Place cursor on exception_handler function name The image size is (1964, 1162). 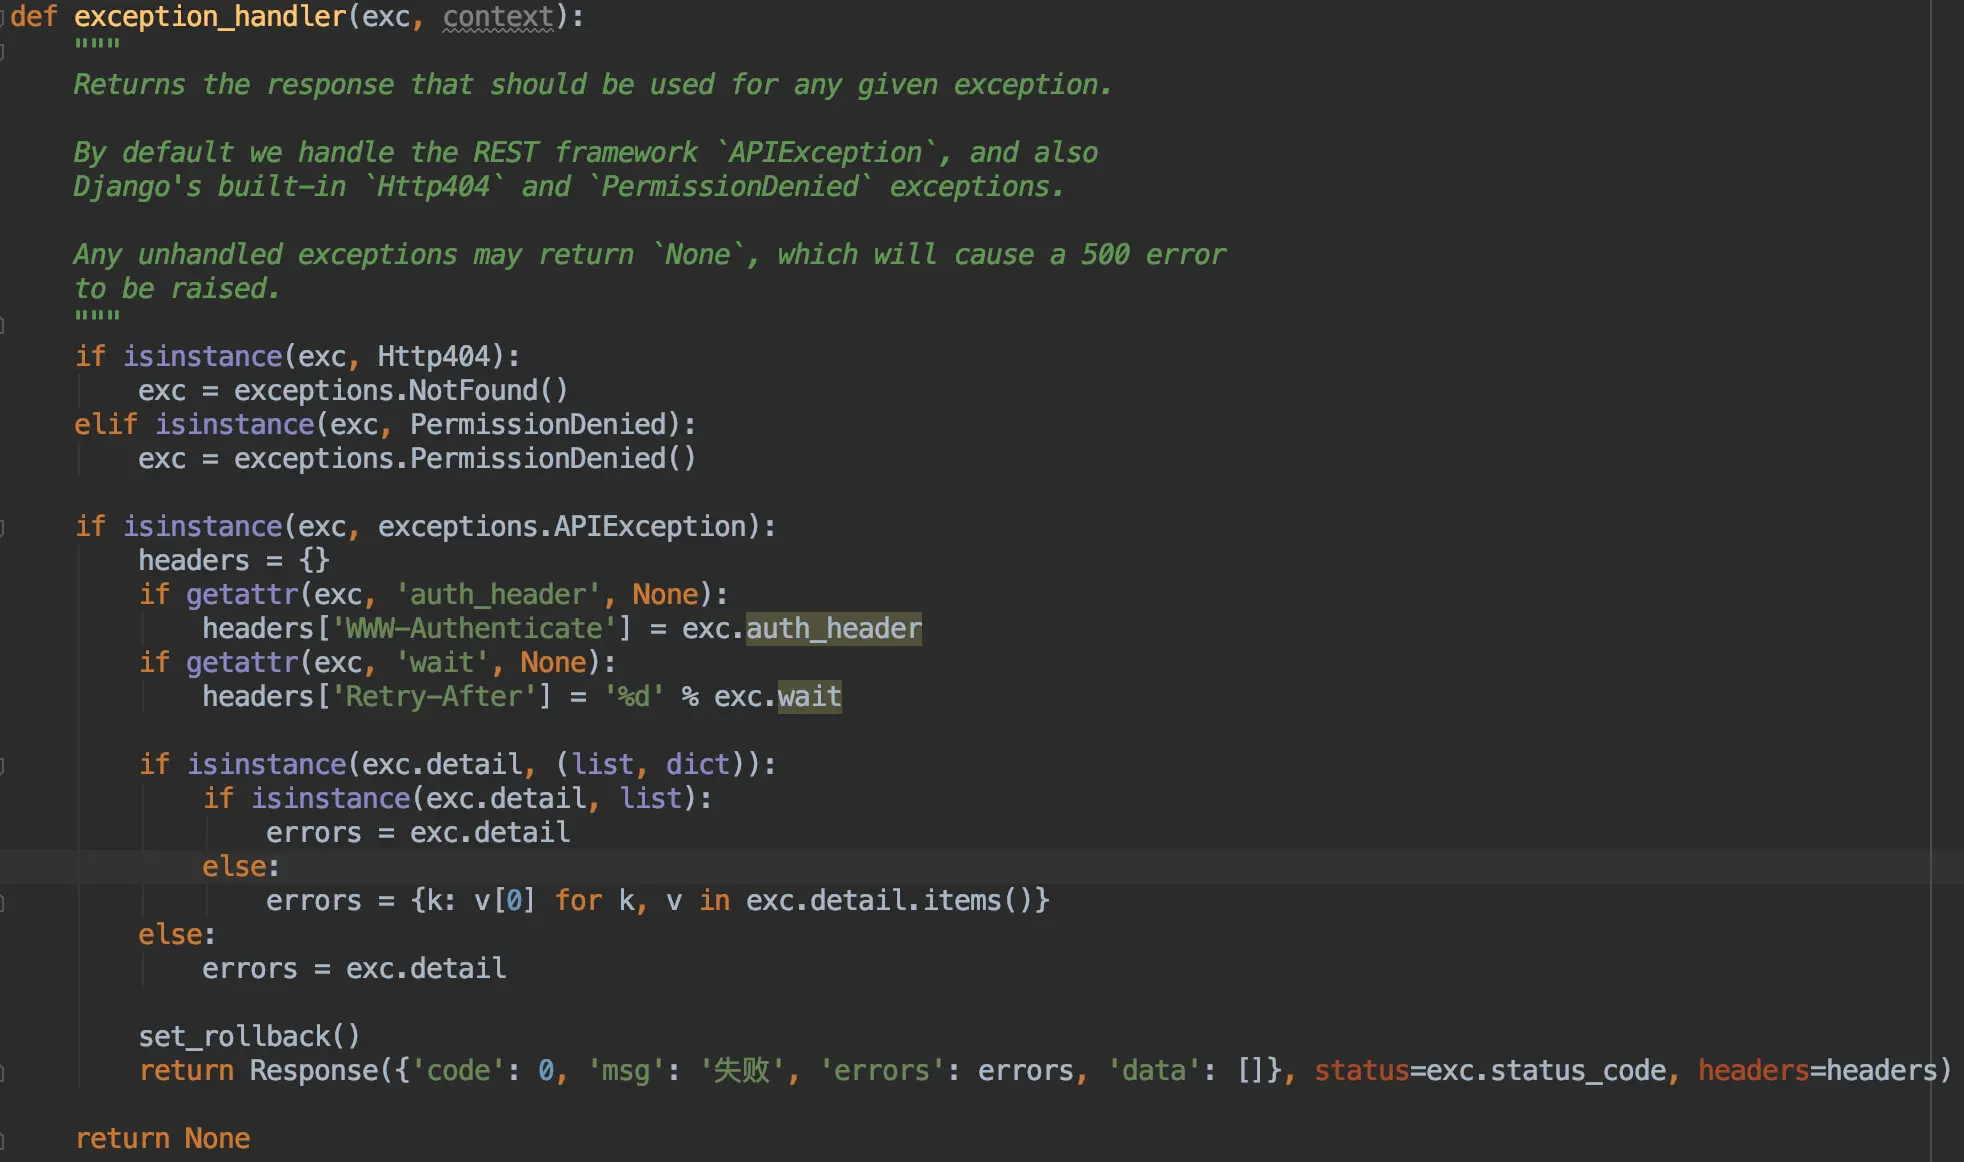pos(209,17)
